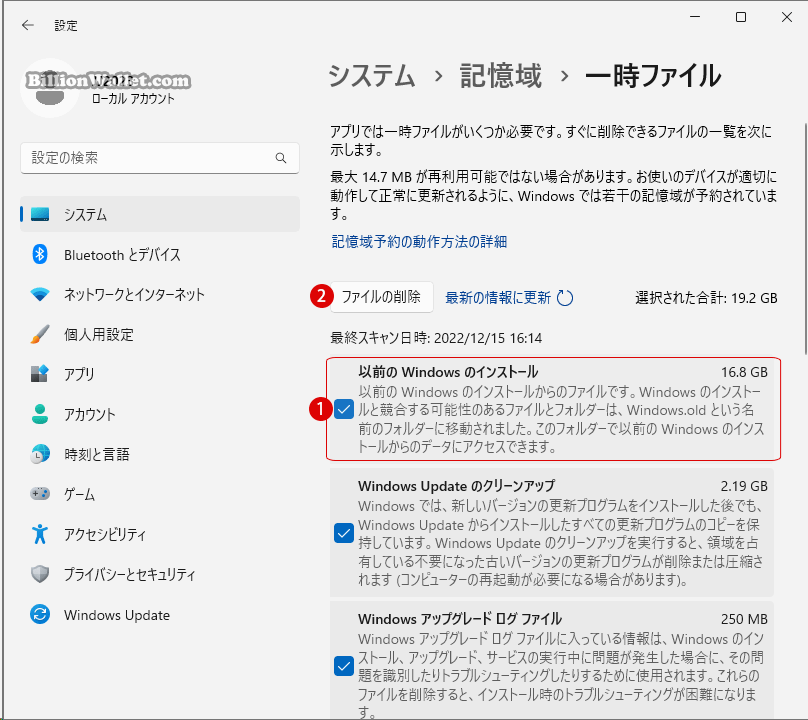Click the アカウント person icon
Viewport: 808px width, 720px height.
40,414
